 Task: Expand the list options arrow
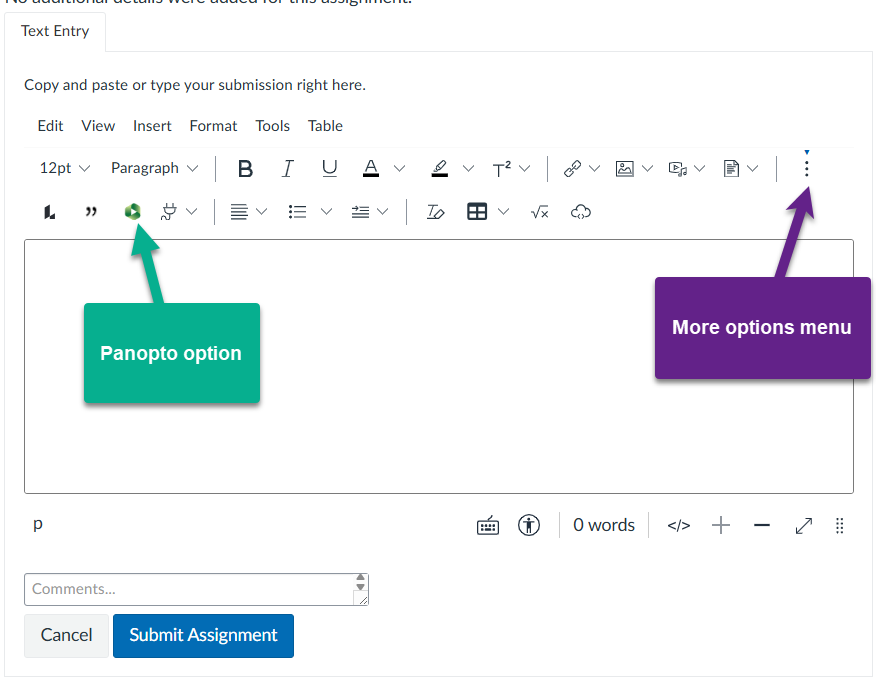pos(326,212)
